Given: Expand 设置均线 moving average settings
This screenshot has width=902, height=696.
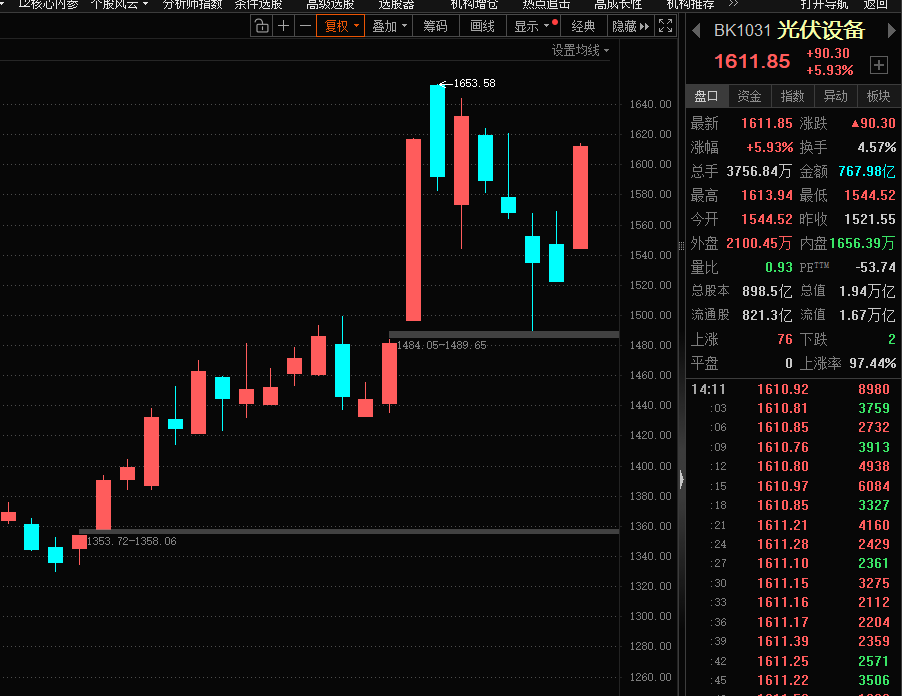Looking at the screenshot, I should (x=580, y=50).
